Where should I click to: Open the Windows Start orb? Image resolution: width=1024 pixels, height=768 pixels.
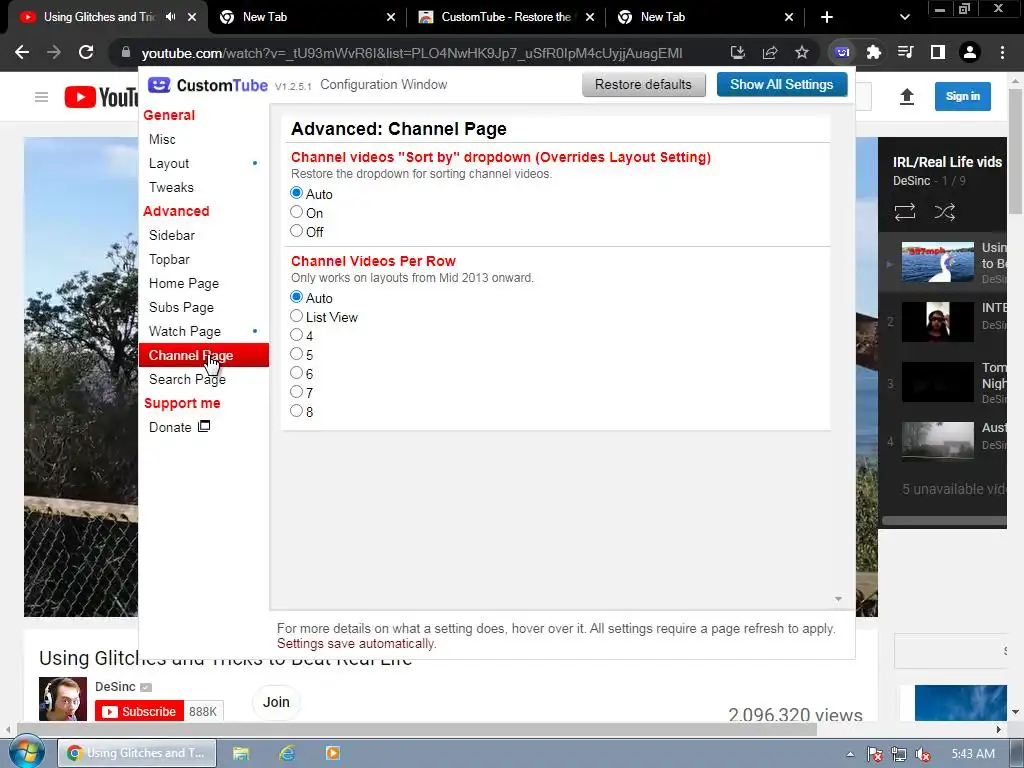pyautogui.click(x=27, y=752)
